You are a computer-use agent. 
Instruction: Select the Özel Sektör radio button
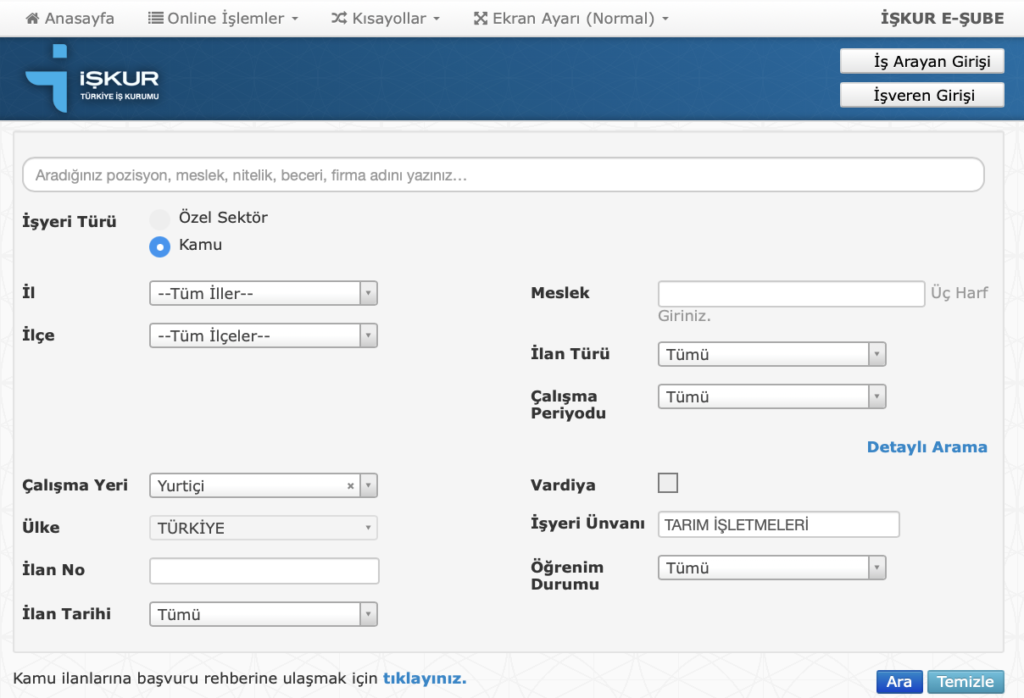click(x=159, y=218)
